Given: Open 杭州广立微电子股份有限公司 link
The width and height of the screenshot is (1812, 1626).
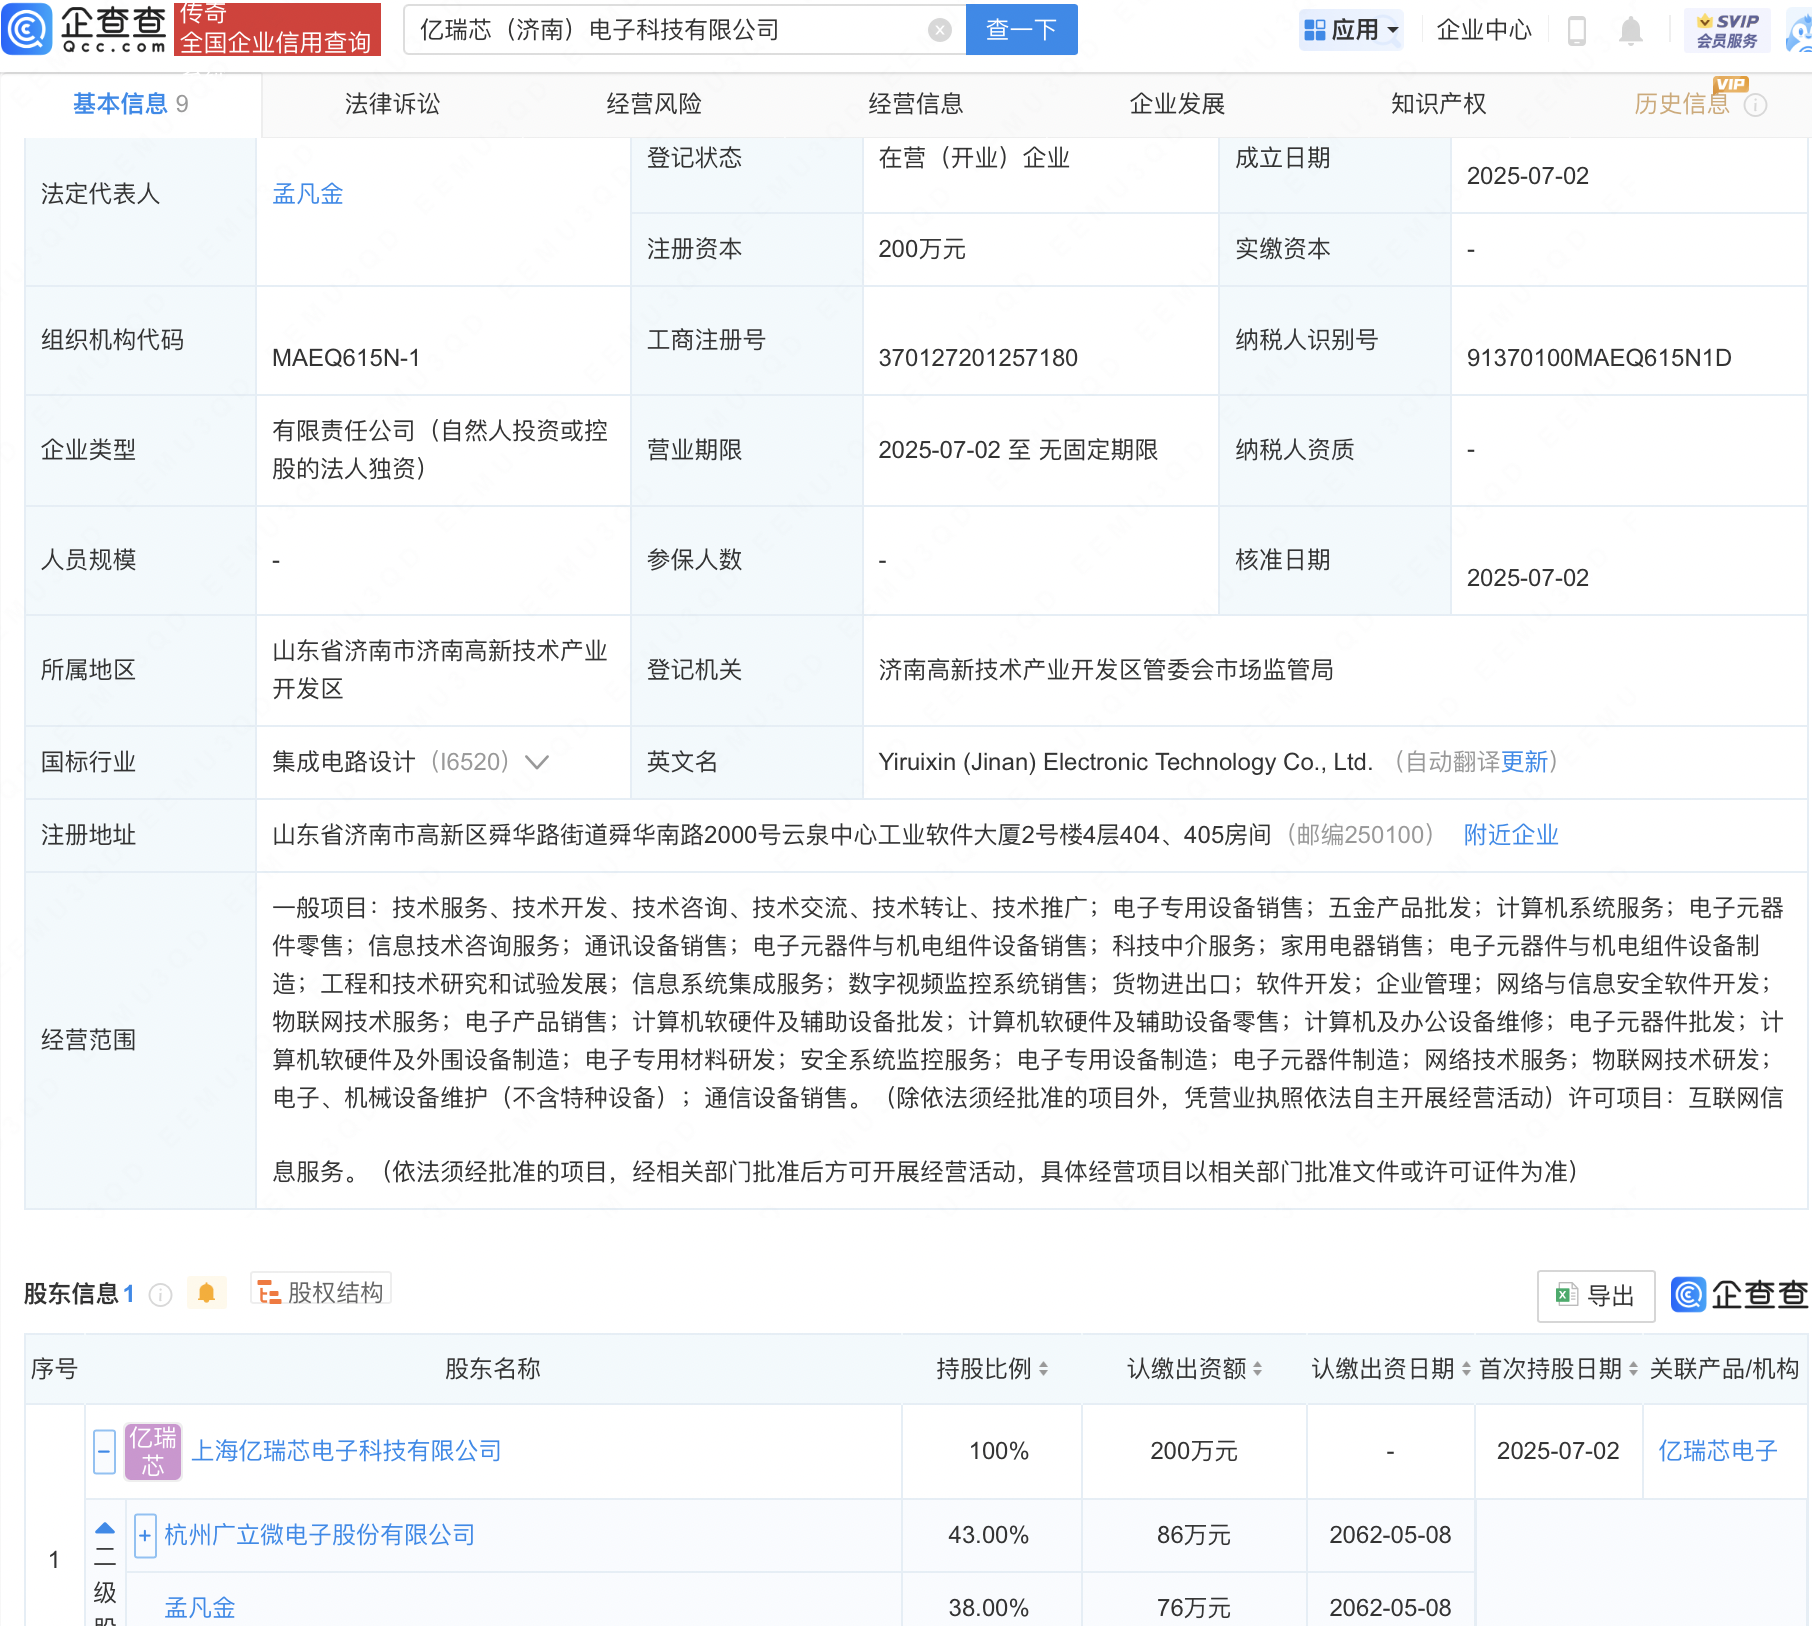Looking at the screenshot, I should point(320,1535).
